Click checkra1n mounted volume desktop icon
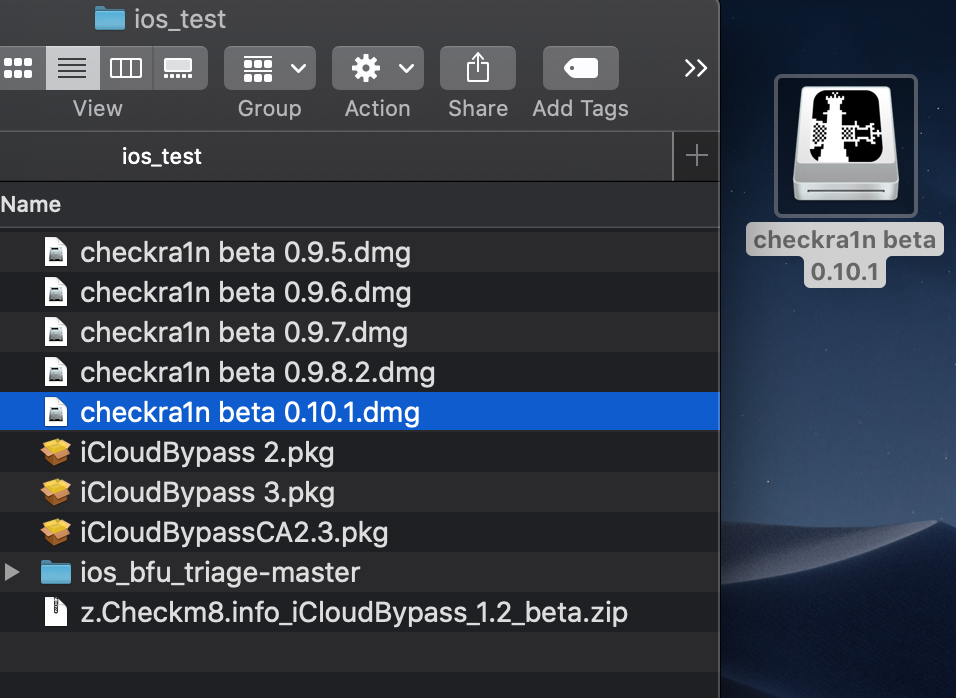 [x=846, y=145]
